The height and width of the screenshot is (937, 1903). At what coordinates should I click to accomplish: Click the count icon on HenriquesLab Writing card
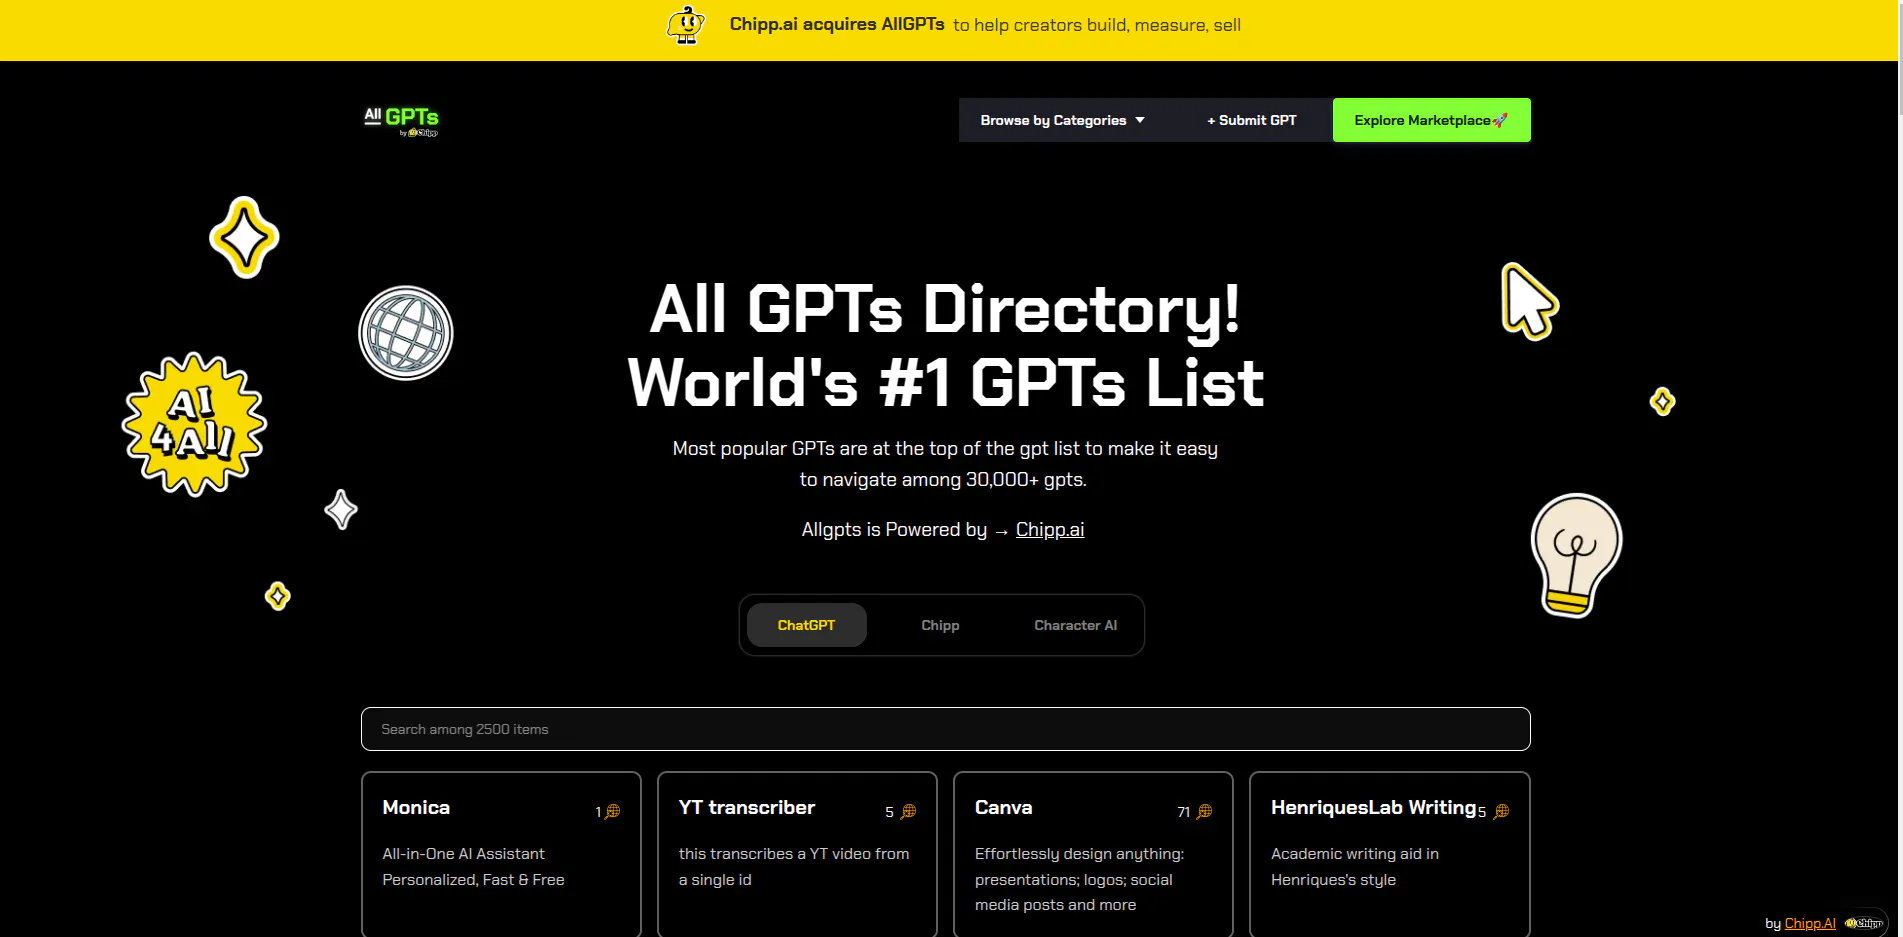tap(1501, 811)
